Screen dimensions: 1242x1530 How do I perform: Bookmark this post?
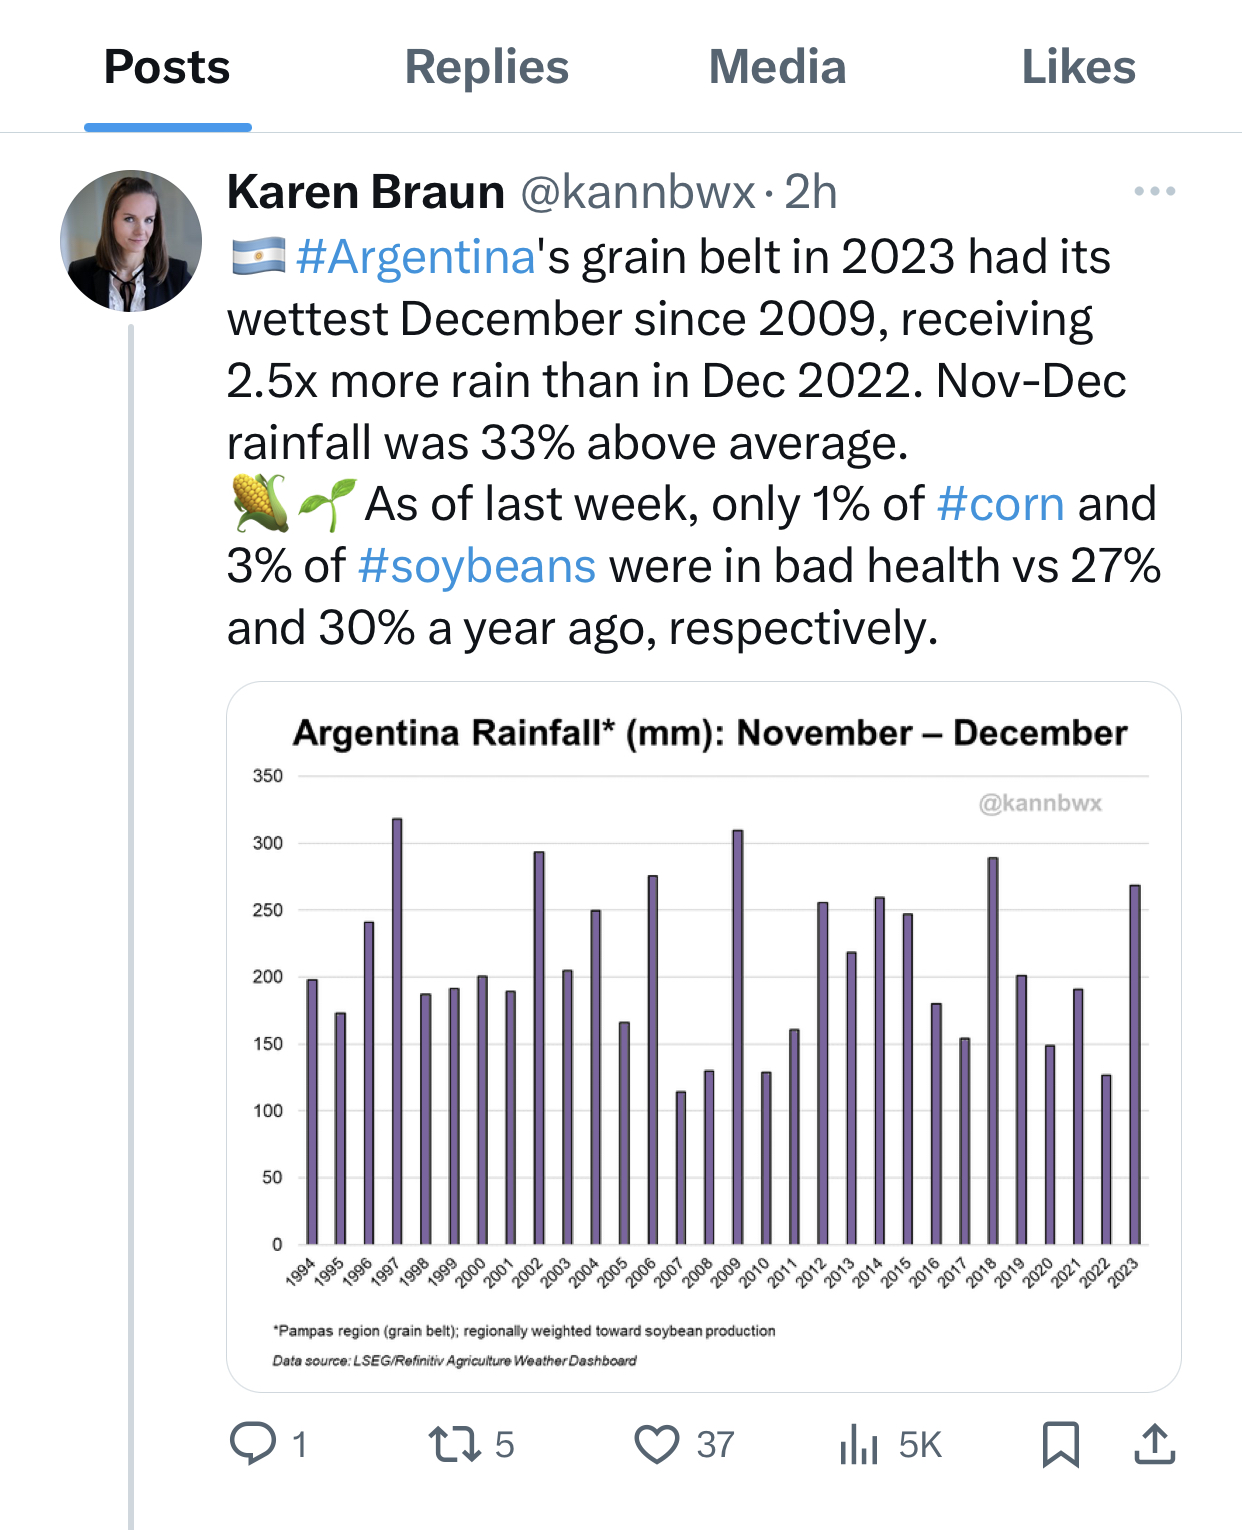coord(1060,1444)
